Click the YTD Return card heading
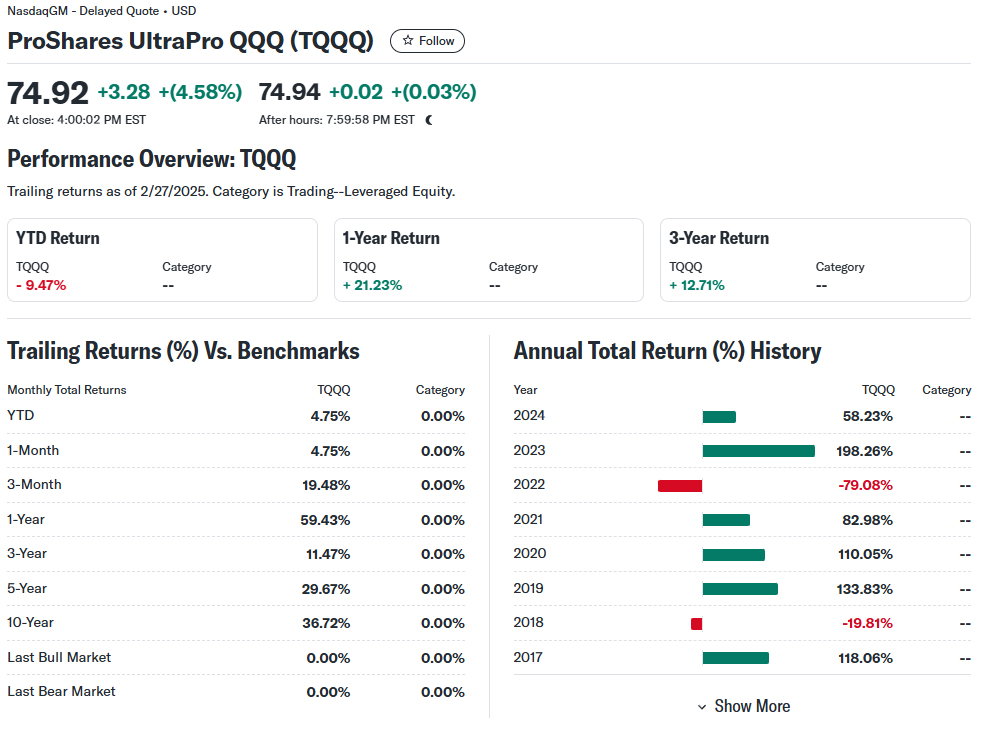The height and width of the screenshot is (734, 987). [x=58, y=238]
